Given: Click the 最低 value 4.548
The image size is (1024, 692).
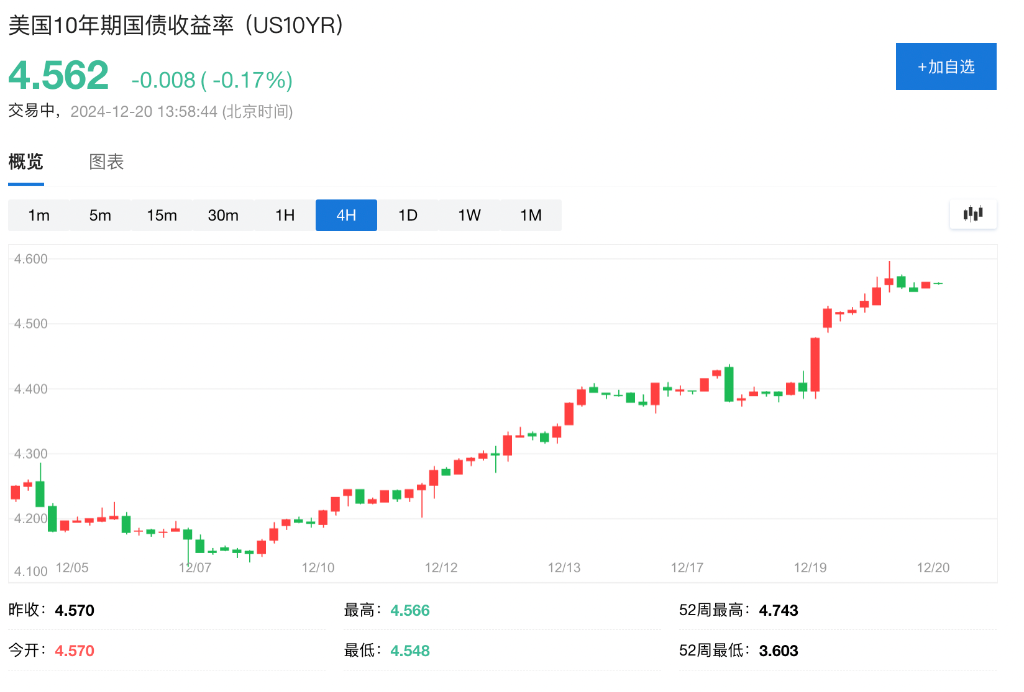Looking at the screenshot, I should pos(410,650).
